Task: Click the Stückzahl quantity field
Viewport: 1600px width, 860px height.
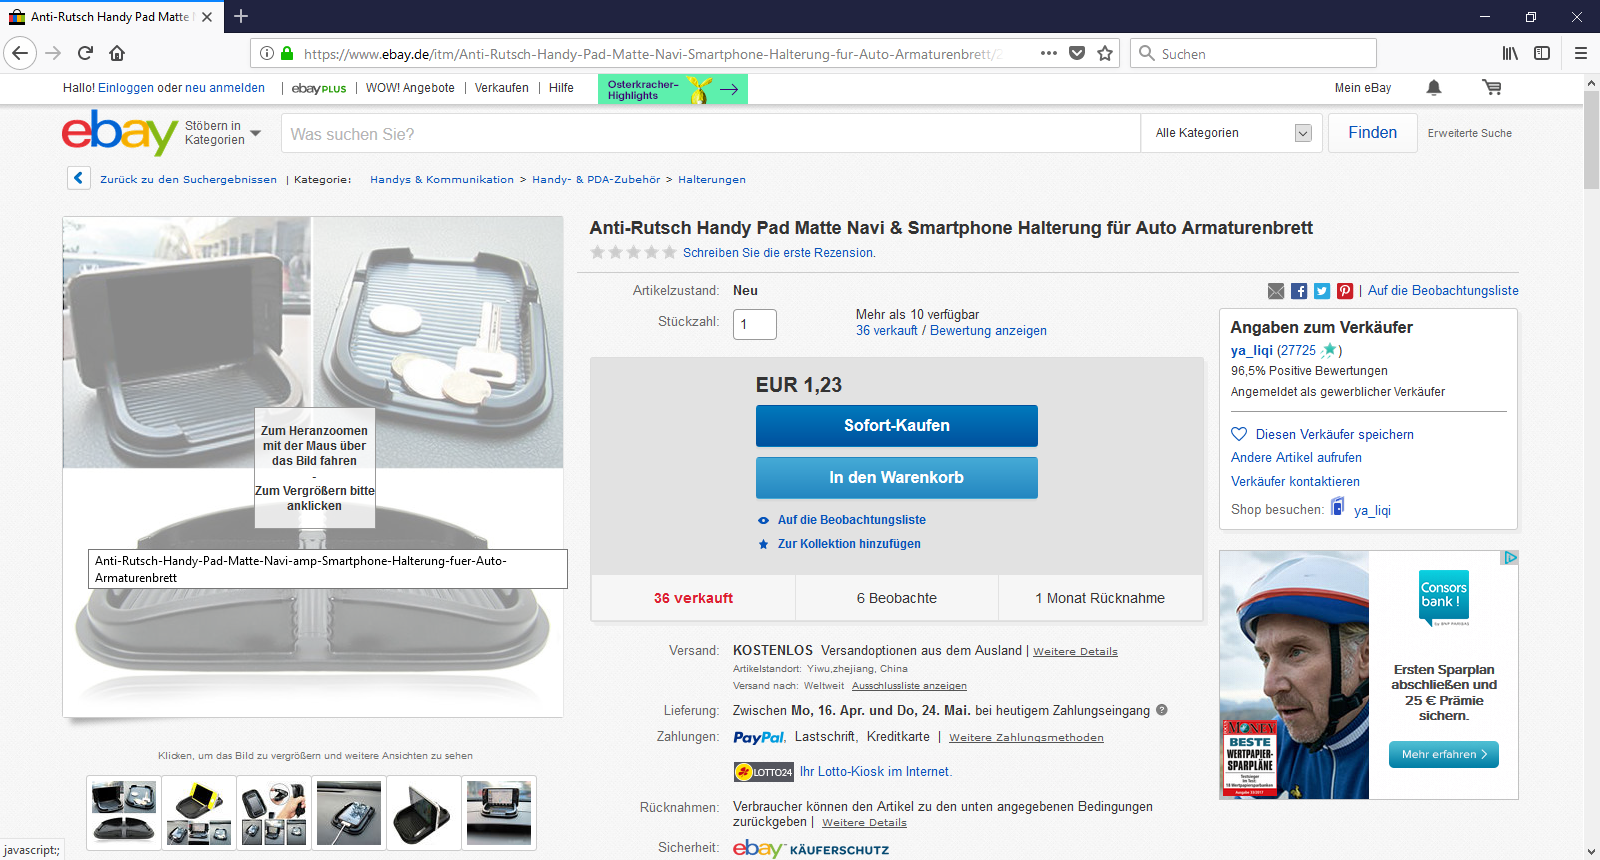Action: pyautogui.click(x=754, y=324)
